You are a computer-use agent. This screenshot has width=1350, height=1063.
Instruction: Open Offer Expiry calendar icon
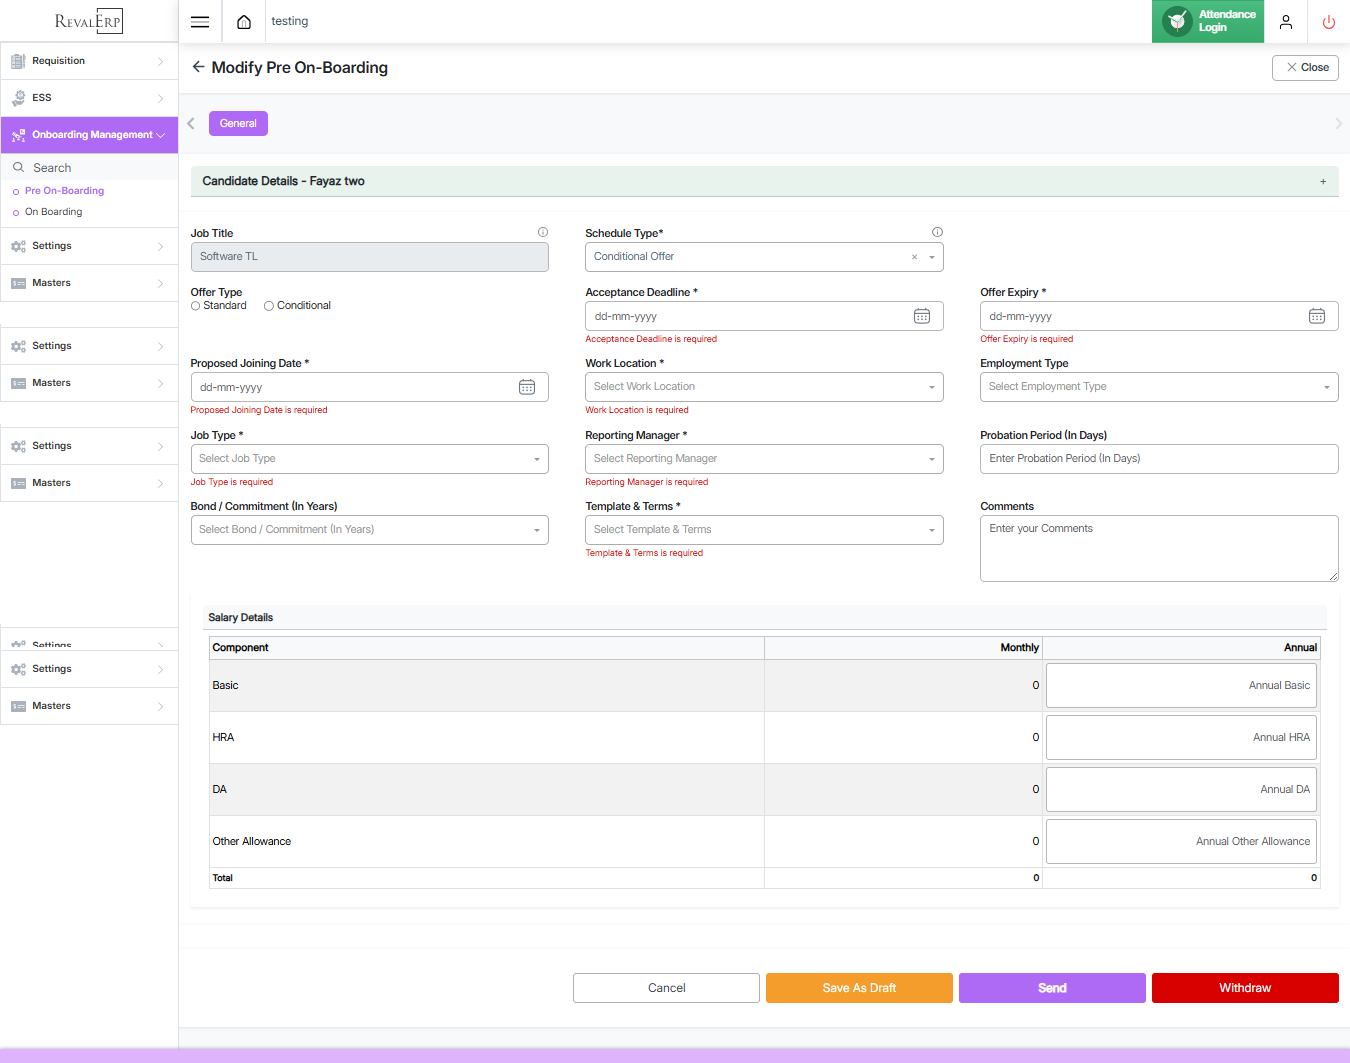(1317, 316)
